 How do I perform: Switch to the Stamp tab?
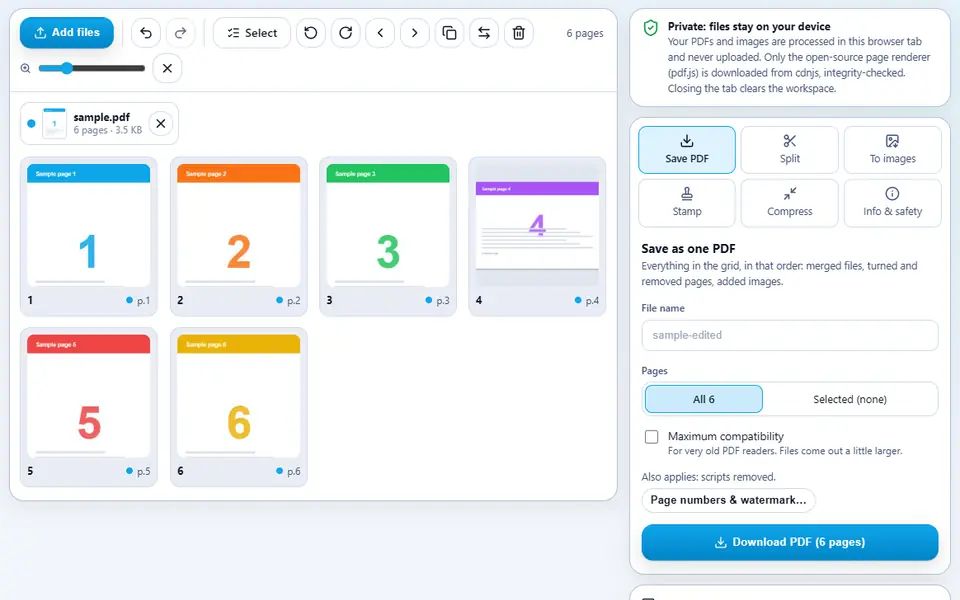(x=687, y=203)
